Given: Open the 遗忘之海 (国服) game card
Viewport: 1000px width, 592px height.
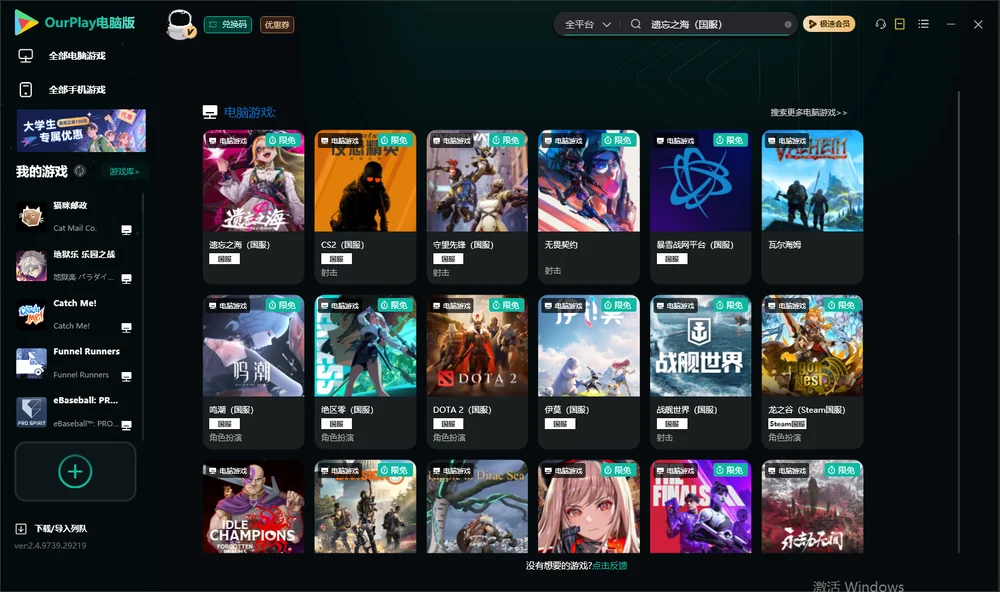Looking at the screenshot, I should click(x=253, y=207).
